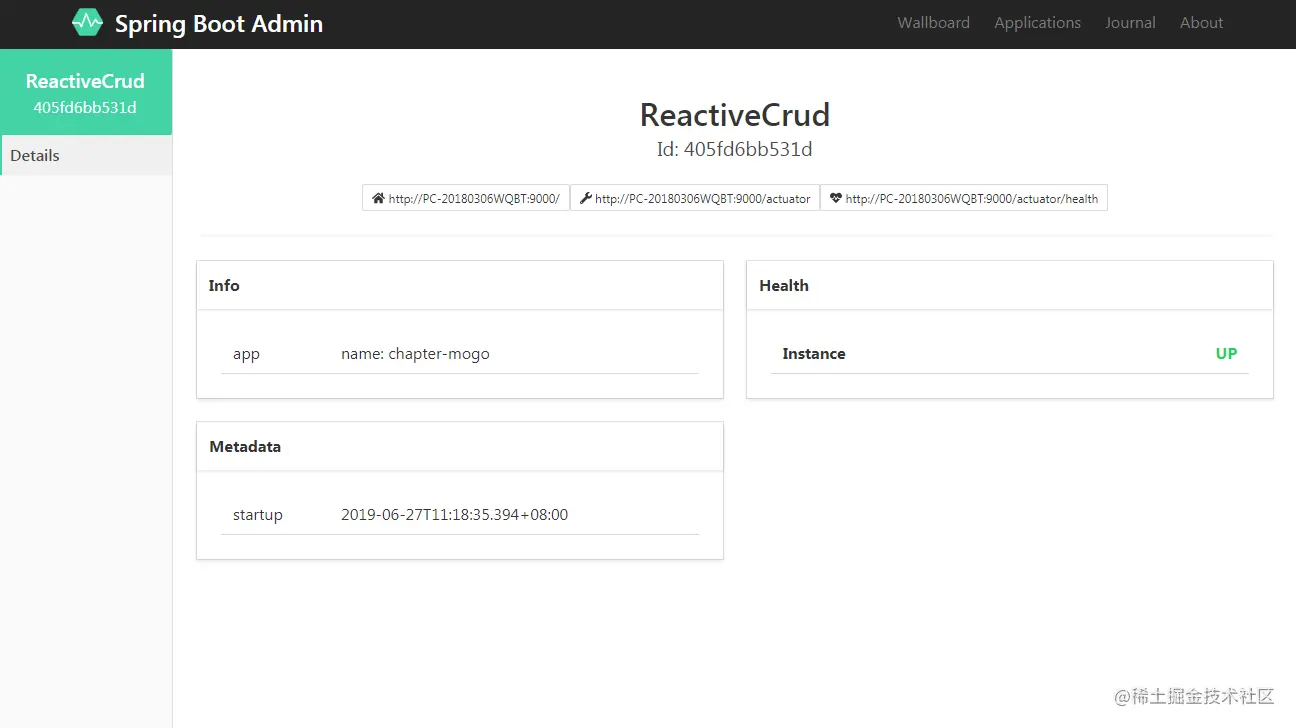The height and width of the screenshot is (728, 1296).
Task: Click the startup timestamp 2019-06-27T11:18:35.394+08:00
Action: [x=454, y=515]
